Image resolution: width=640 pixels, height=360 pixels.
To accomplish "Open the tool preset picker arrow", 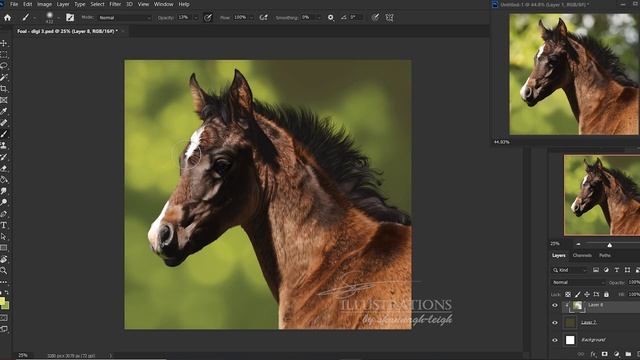I will 35,18.
